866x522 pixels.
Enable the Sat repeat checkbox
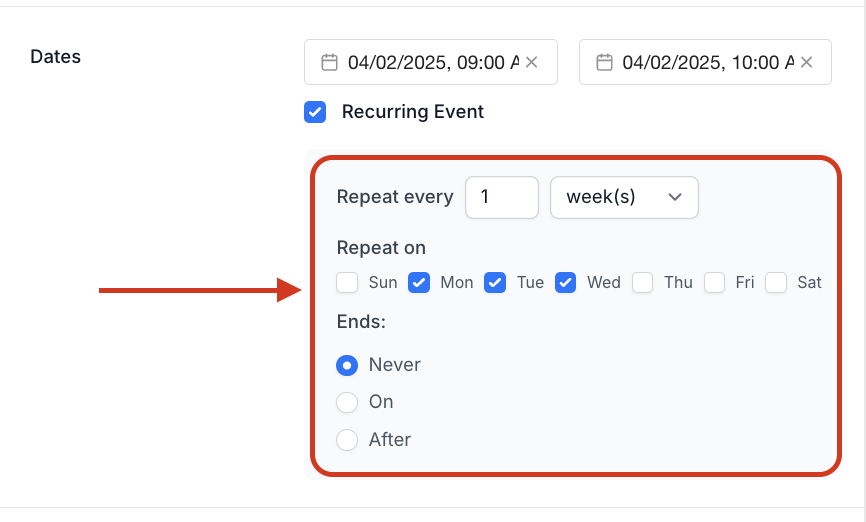pyautogui.click(x=776, y=282)
